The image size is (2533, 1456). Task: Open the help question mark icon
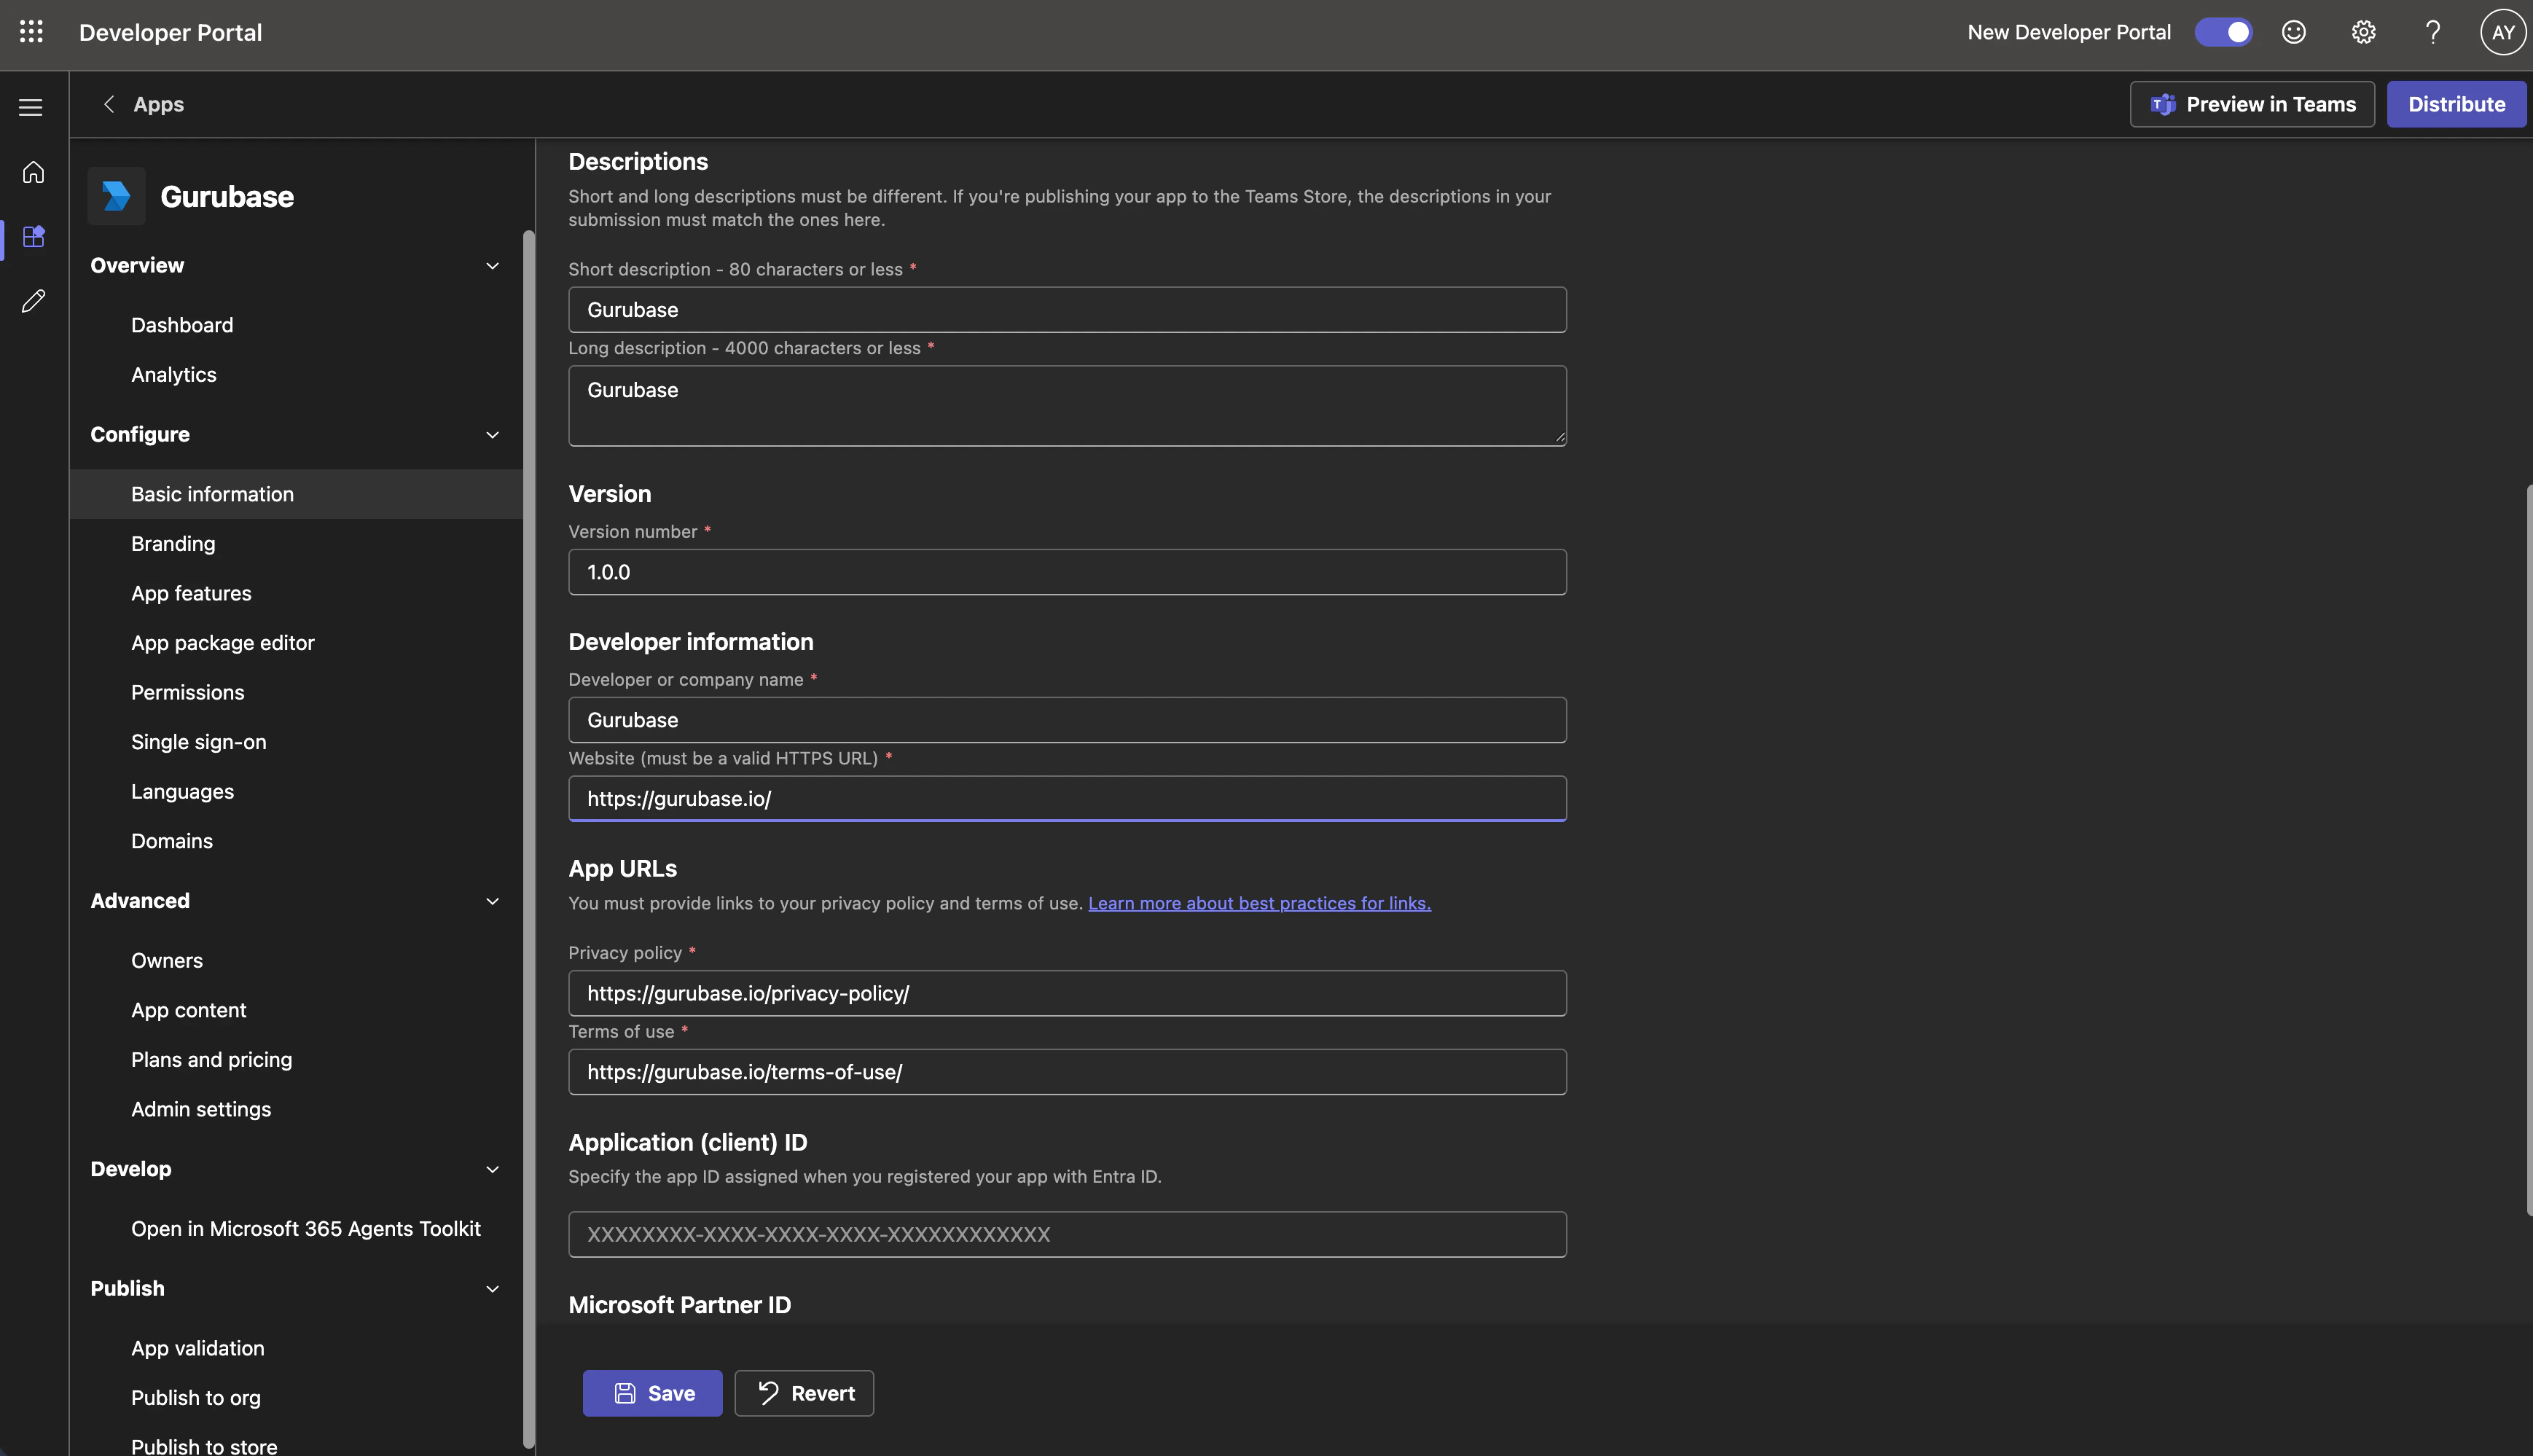point(2432,32)
